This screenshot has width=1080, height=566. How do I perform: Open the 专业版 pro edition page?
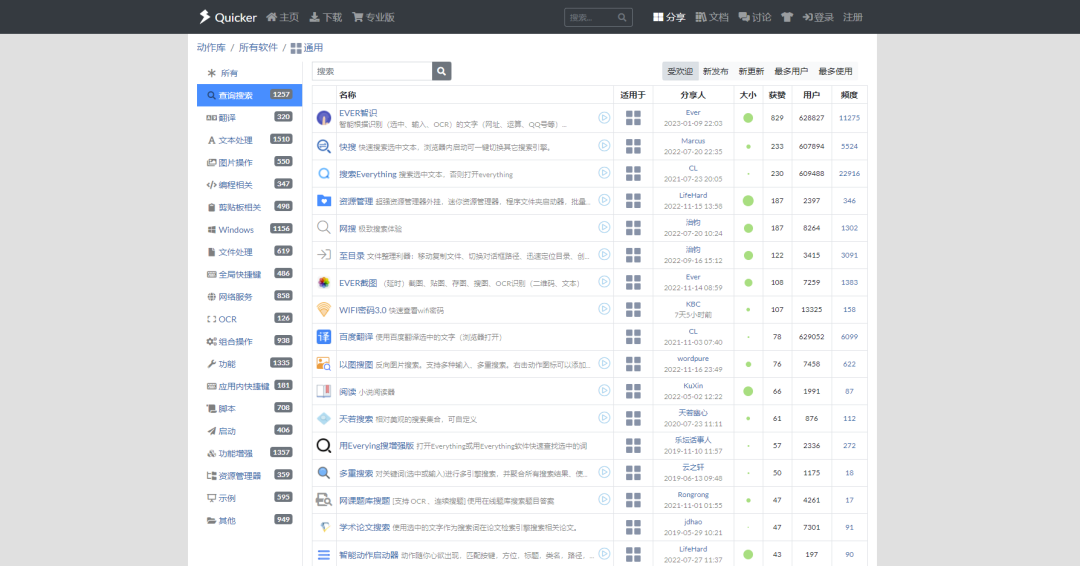tap(373, 17)
